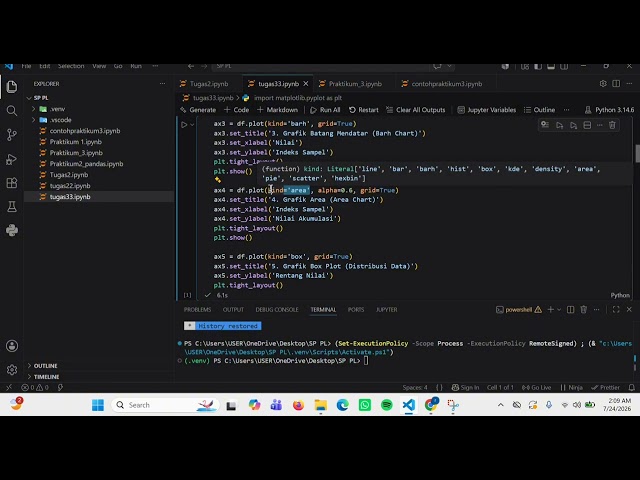This screenshot has height=480, width=640.
Task: Open the Python view in activity bar
Action: 12,230
